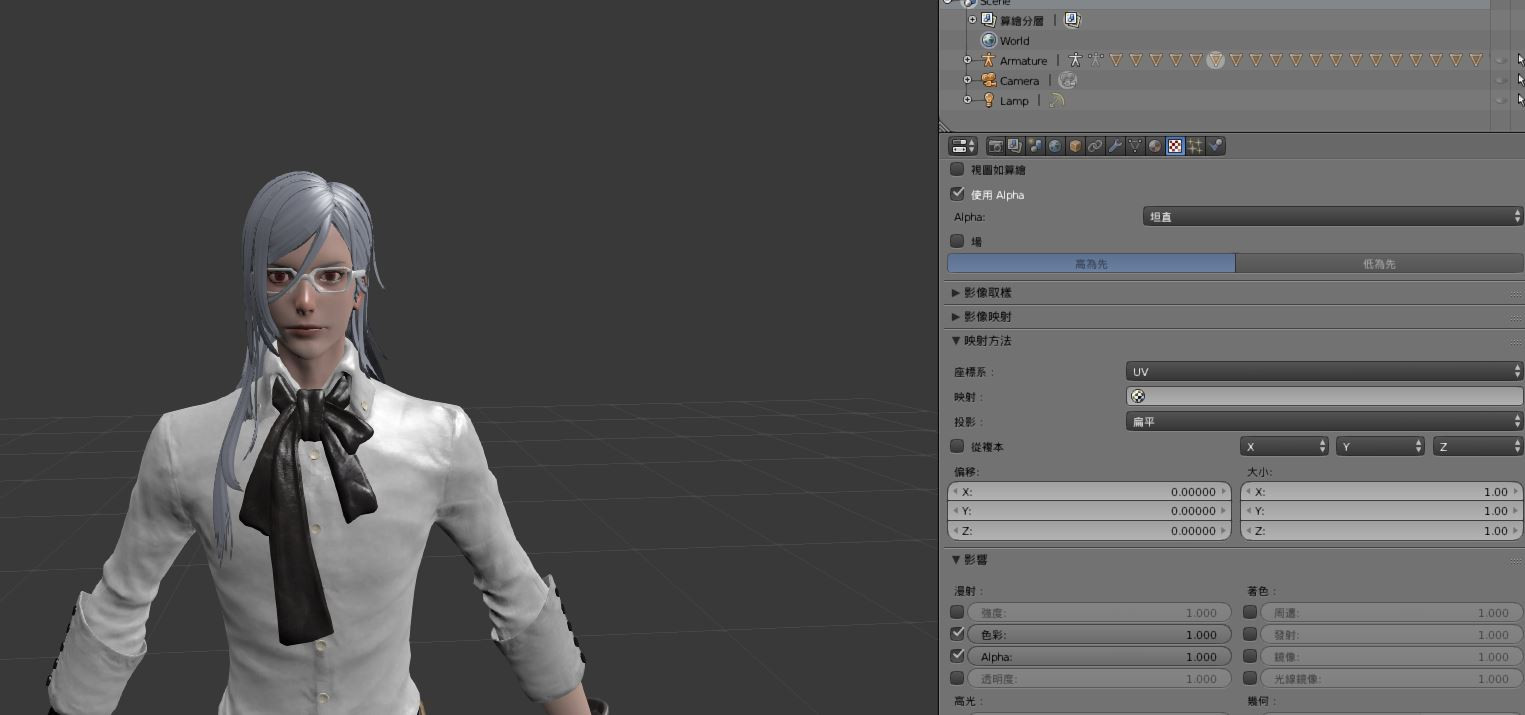Viewport: 1525px width, 715px height.
Task: Click the editor type selector button
Action: tap(963, 146)
